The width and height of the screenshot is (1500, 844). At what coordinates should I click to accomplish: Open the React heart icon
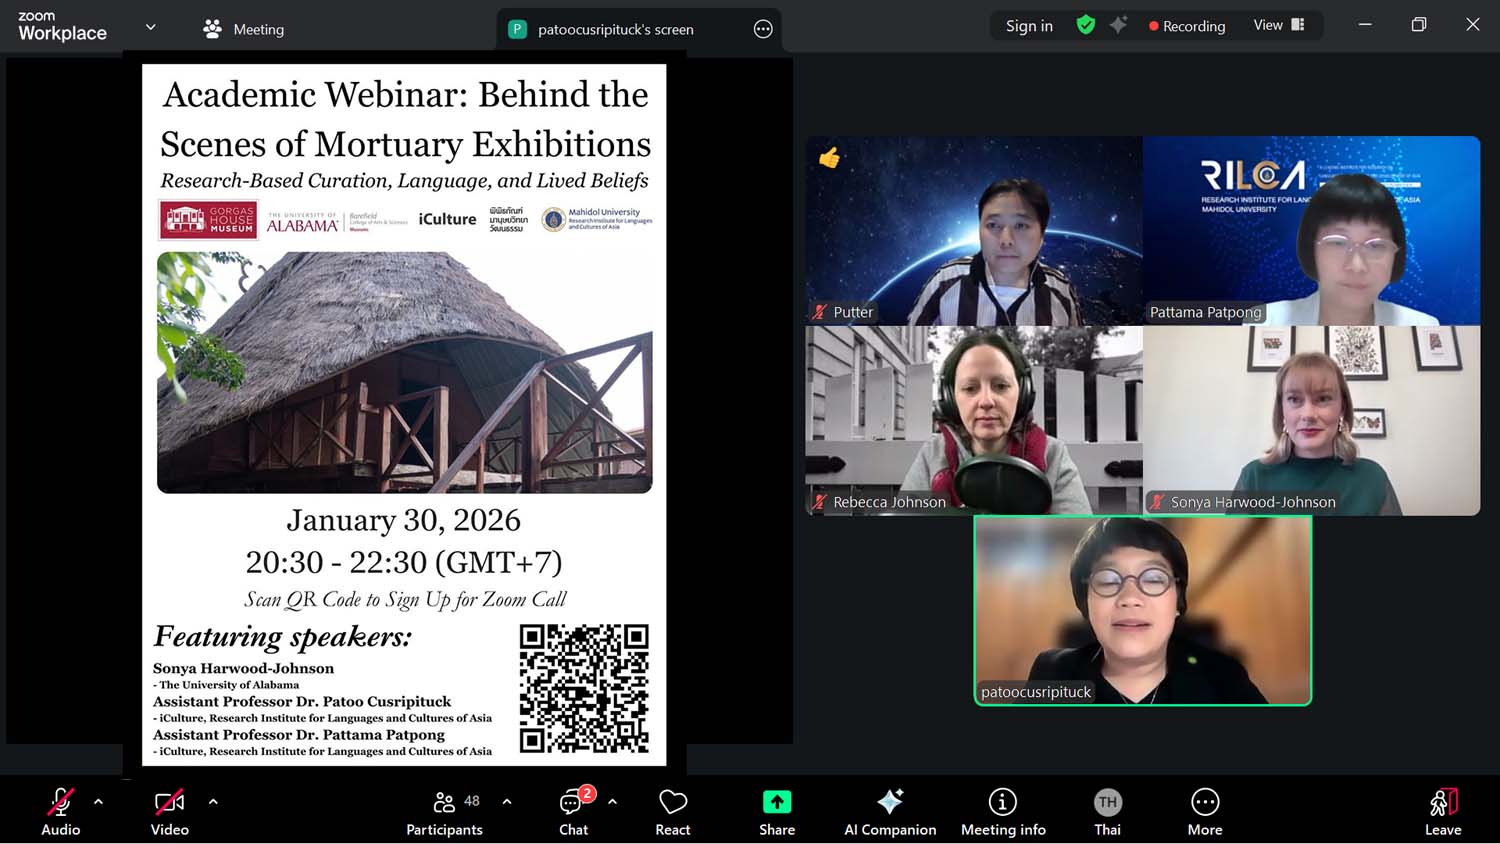point(673,803)
